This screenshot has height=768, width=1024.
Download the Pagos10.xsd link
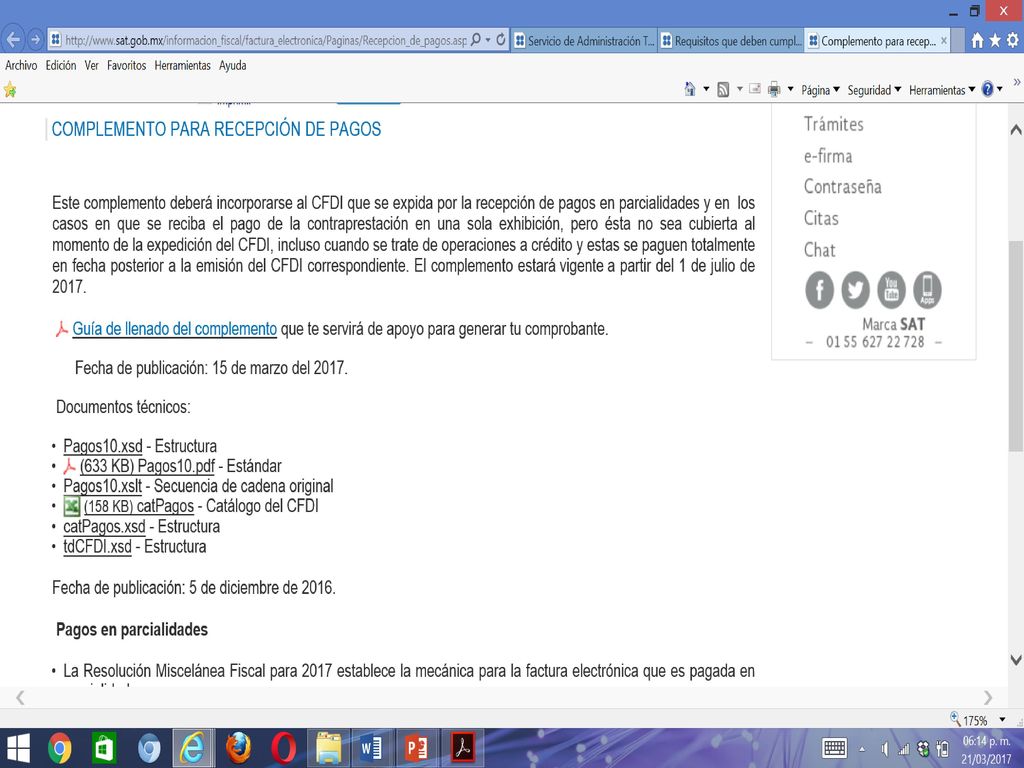click(x=103, y=446)
